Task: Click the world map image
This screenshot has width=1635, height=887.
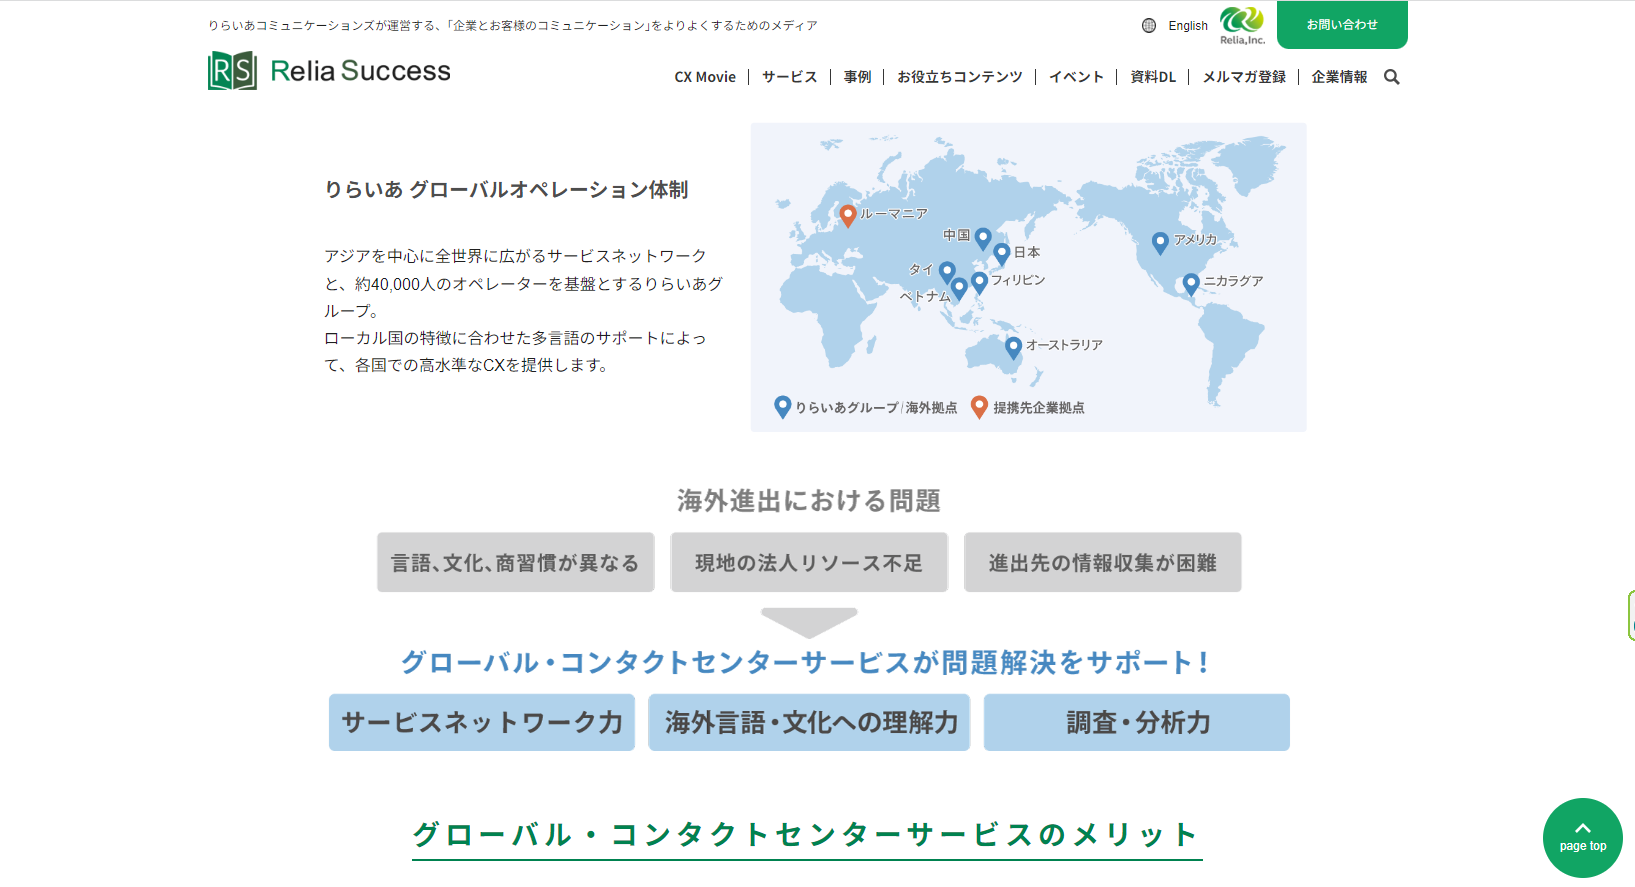Action: (1028, 277)
